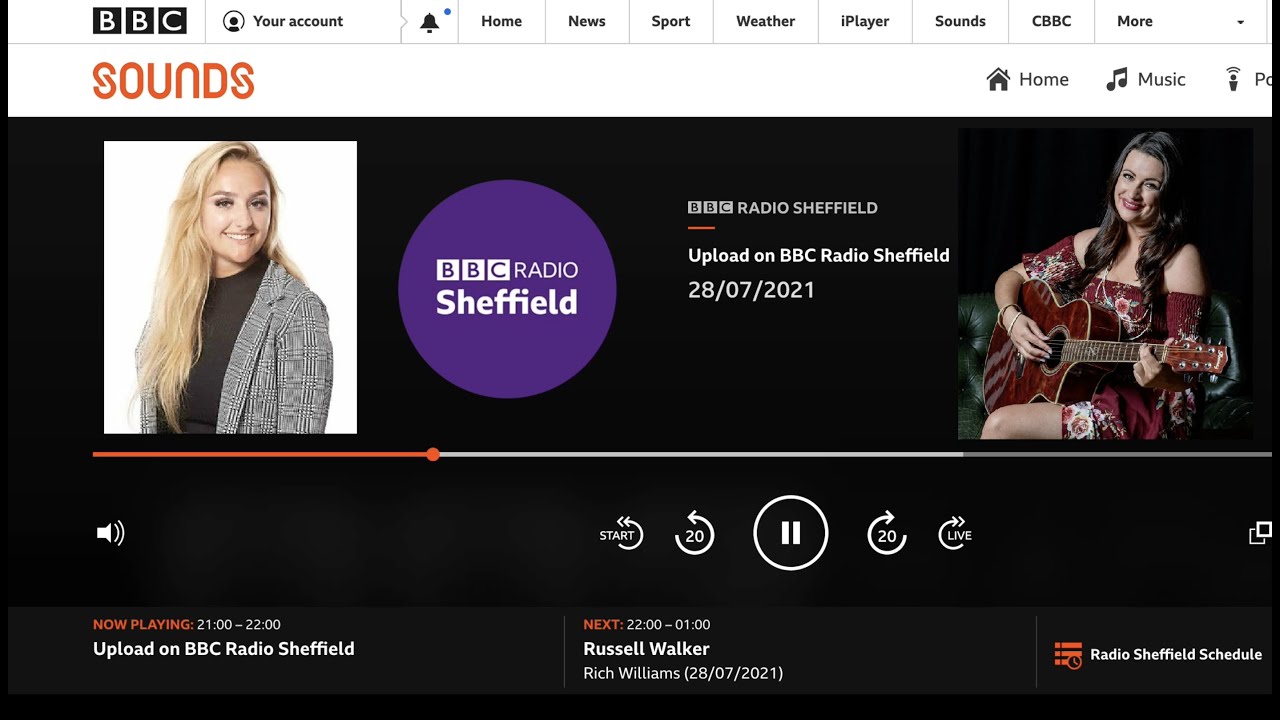Open the notifications bell

(430, 22)
